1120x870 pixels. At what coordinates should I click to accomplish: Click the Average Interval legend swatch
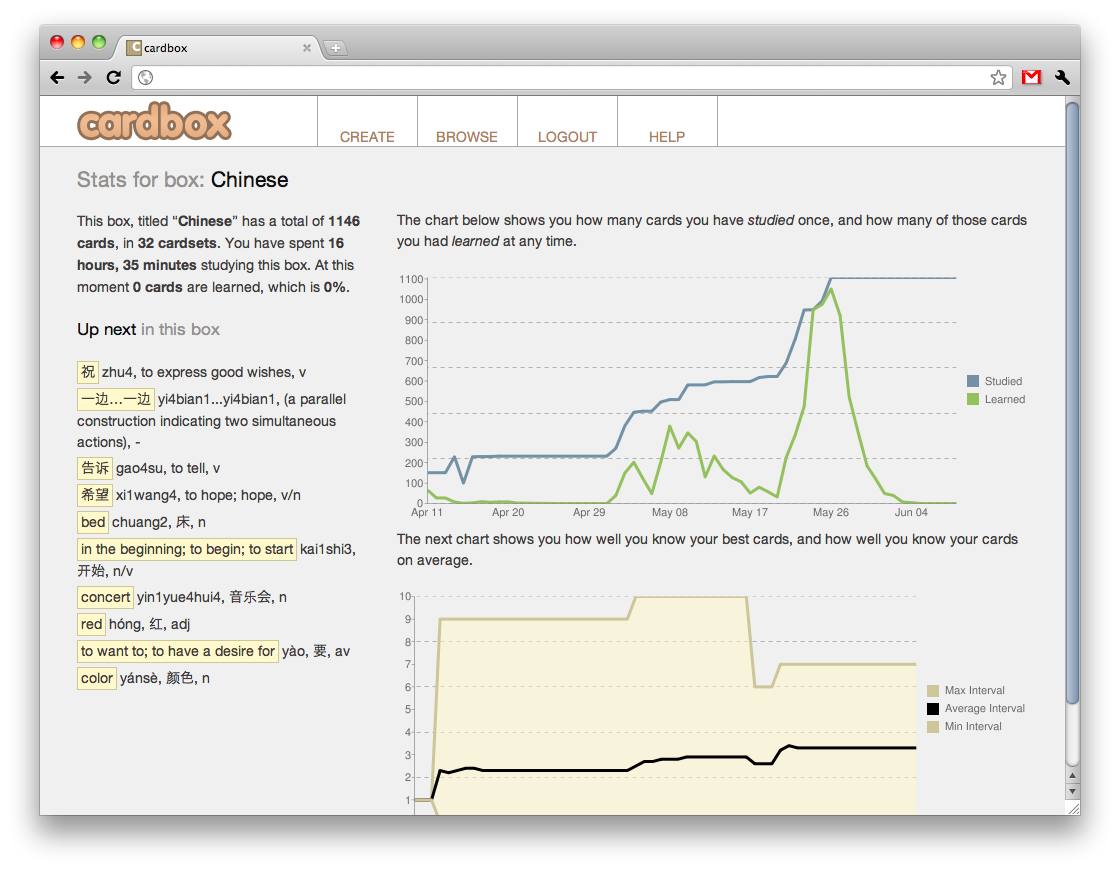click(933, 709)
